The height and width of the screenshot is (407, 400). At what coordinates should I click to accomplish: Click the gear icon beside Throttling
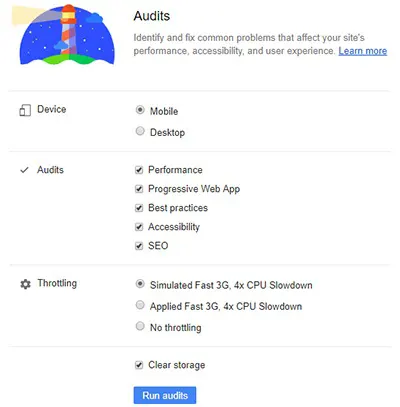(x=25, y=284)
